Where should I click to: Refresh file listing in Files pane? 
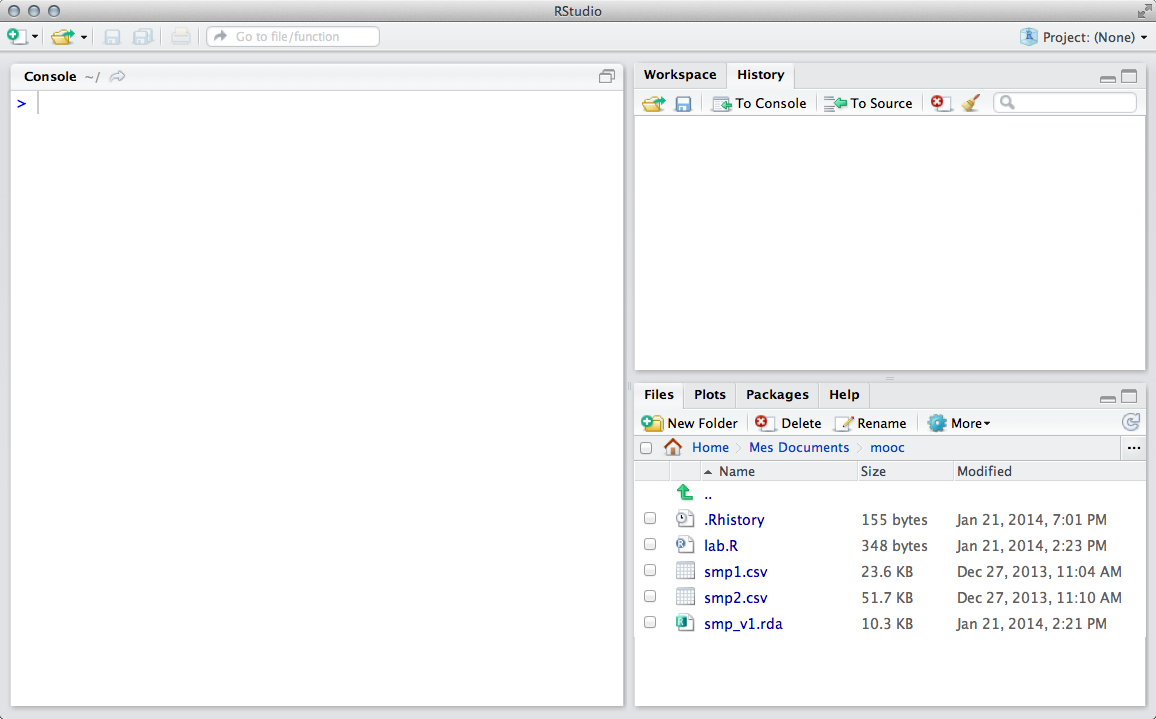click(x=1131, y=423)
